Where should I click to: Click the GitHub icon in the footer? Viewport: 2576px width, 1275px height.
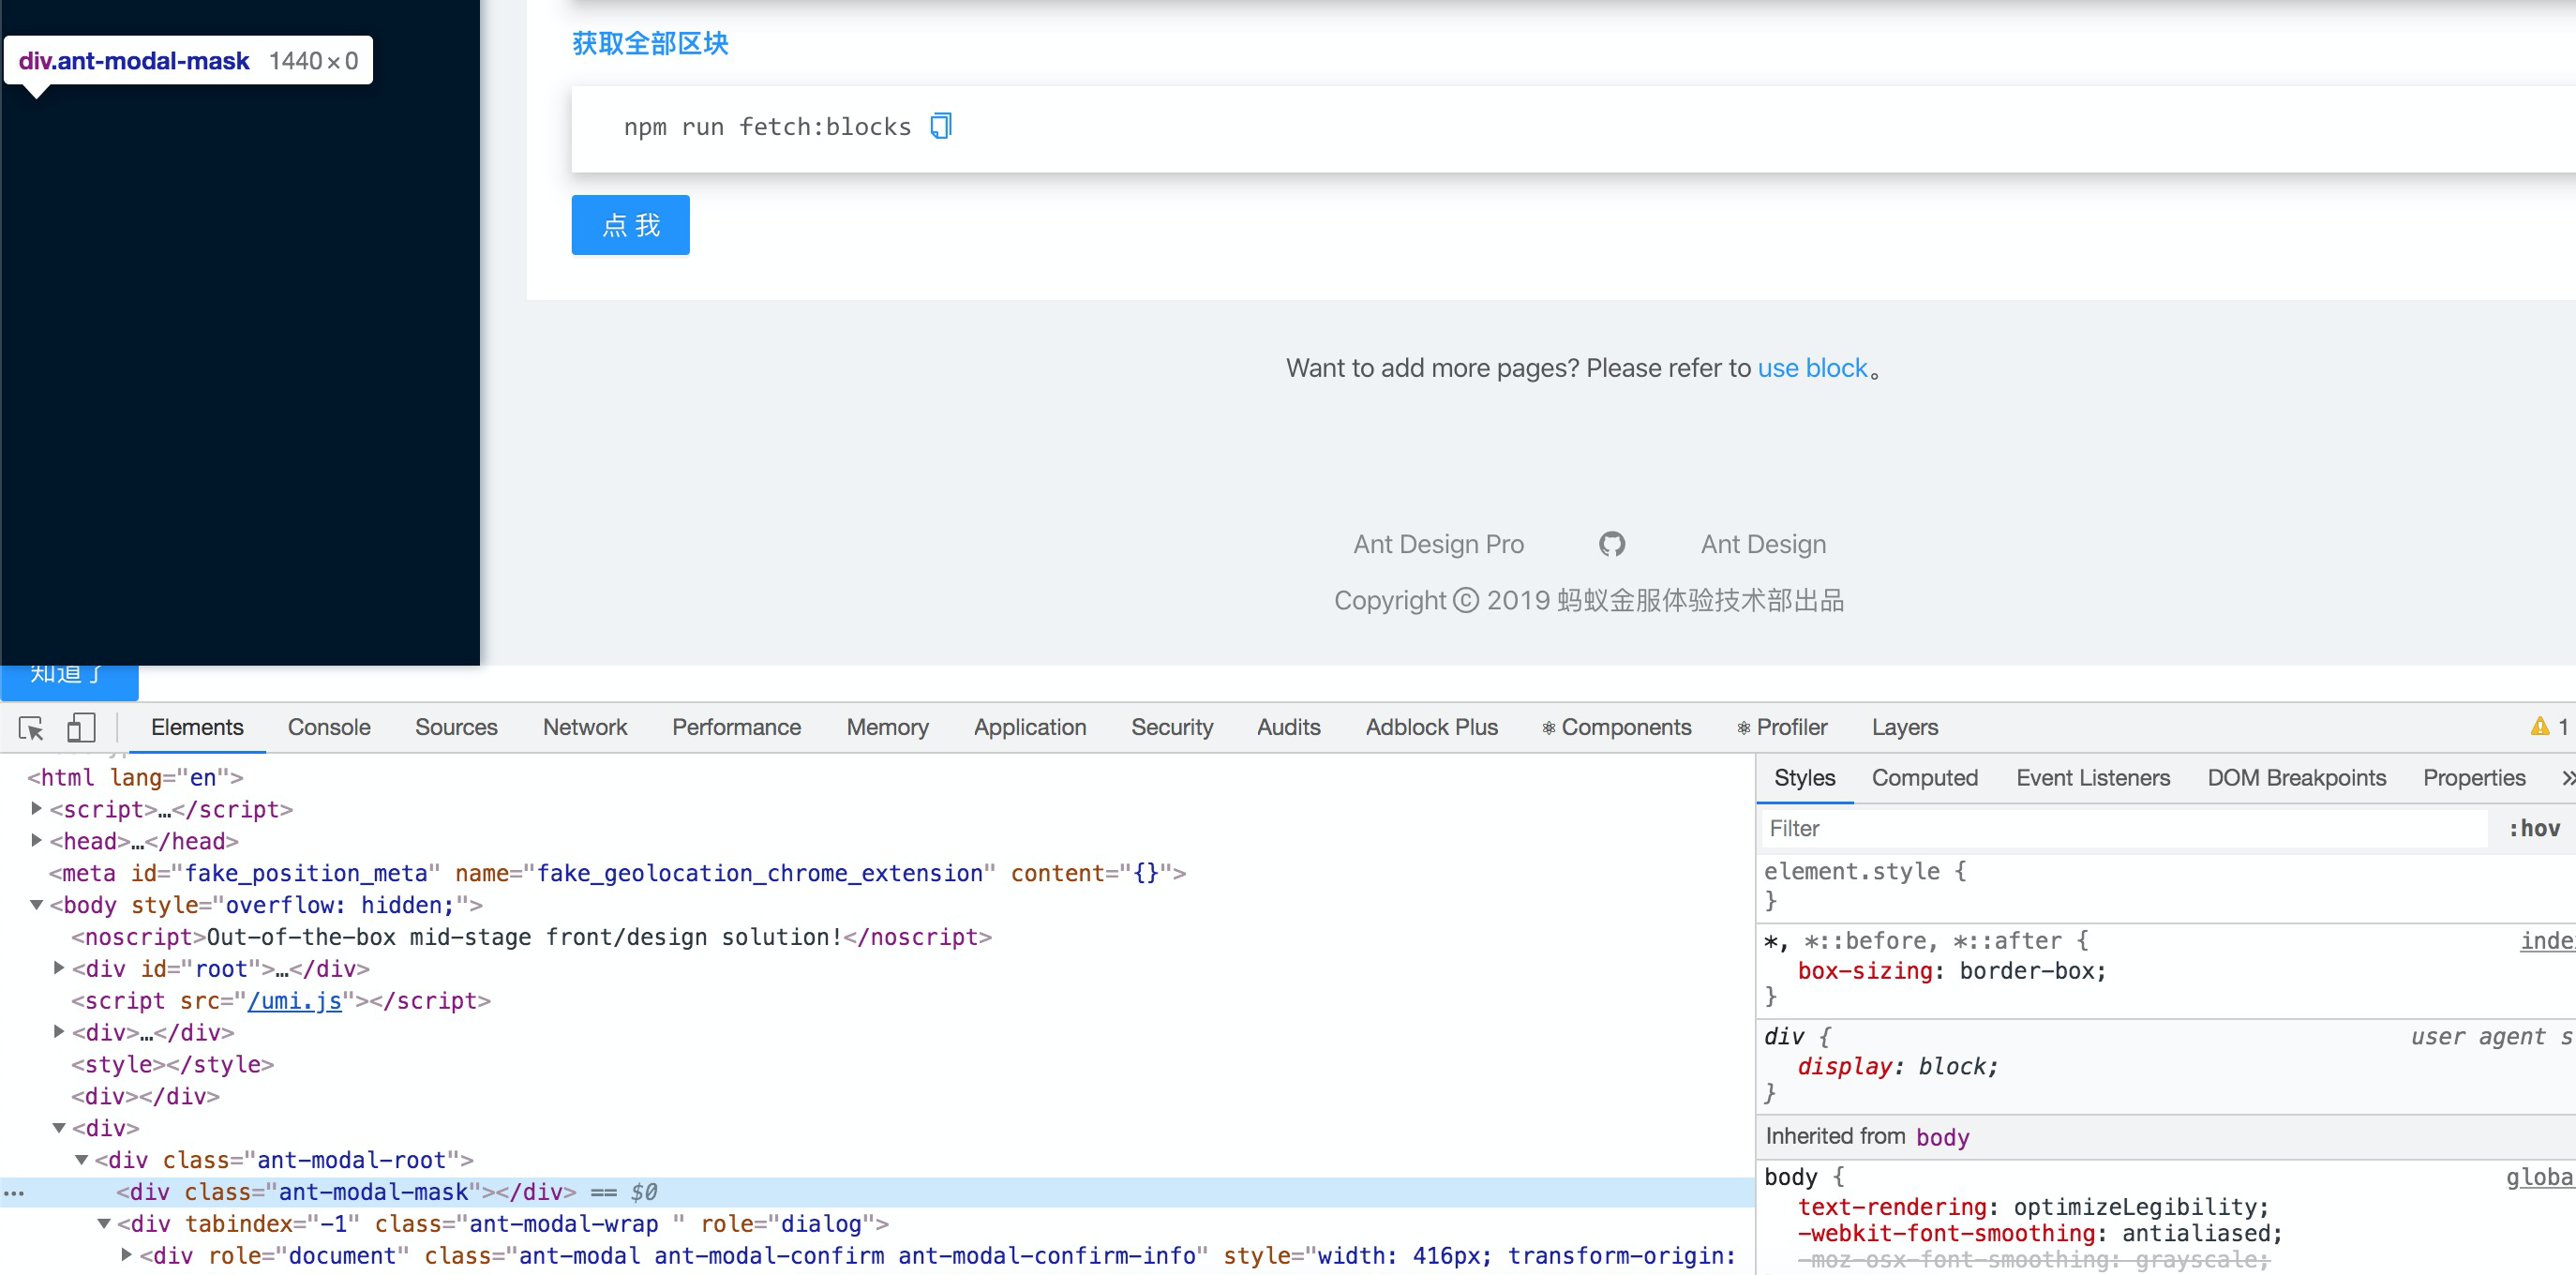(x=1612, y=544)
